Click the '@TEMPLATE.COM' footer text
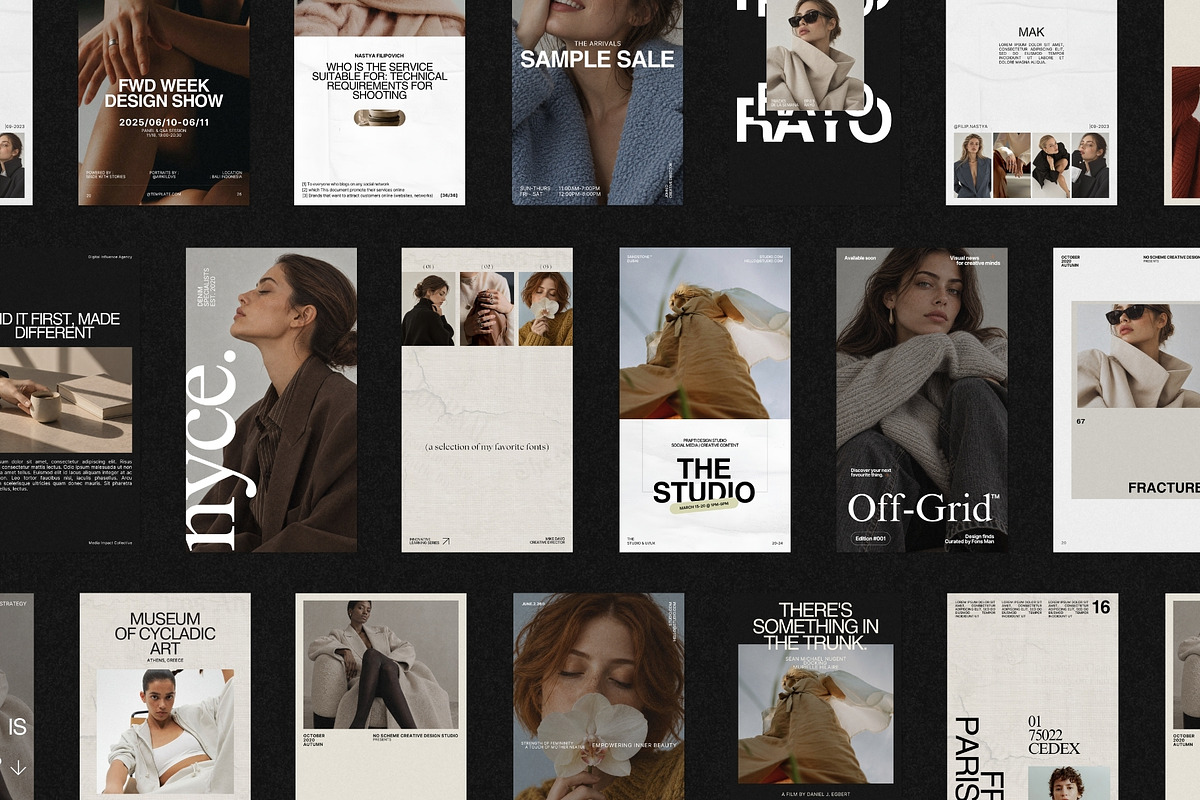Viewport: 1200px width, 800px height. [164, 193]
